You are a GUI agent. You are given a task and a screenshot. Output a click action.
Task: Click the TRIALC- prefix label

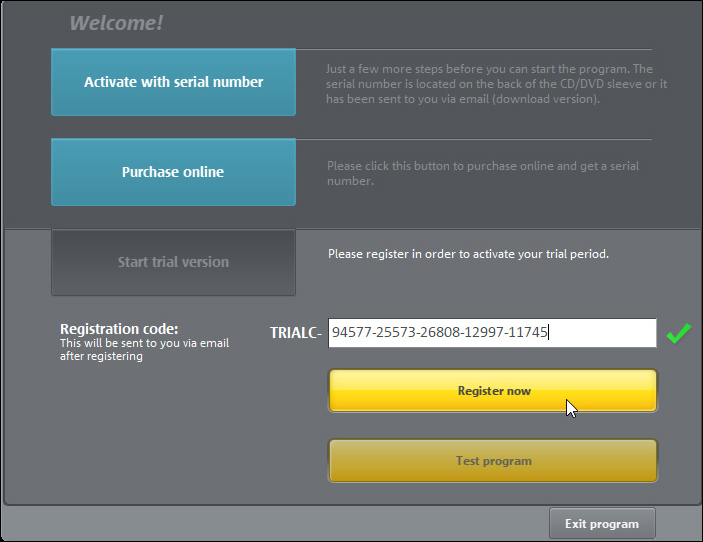(x=296, y=333)
